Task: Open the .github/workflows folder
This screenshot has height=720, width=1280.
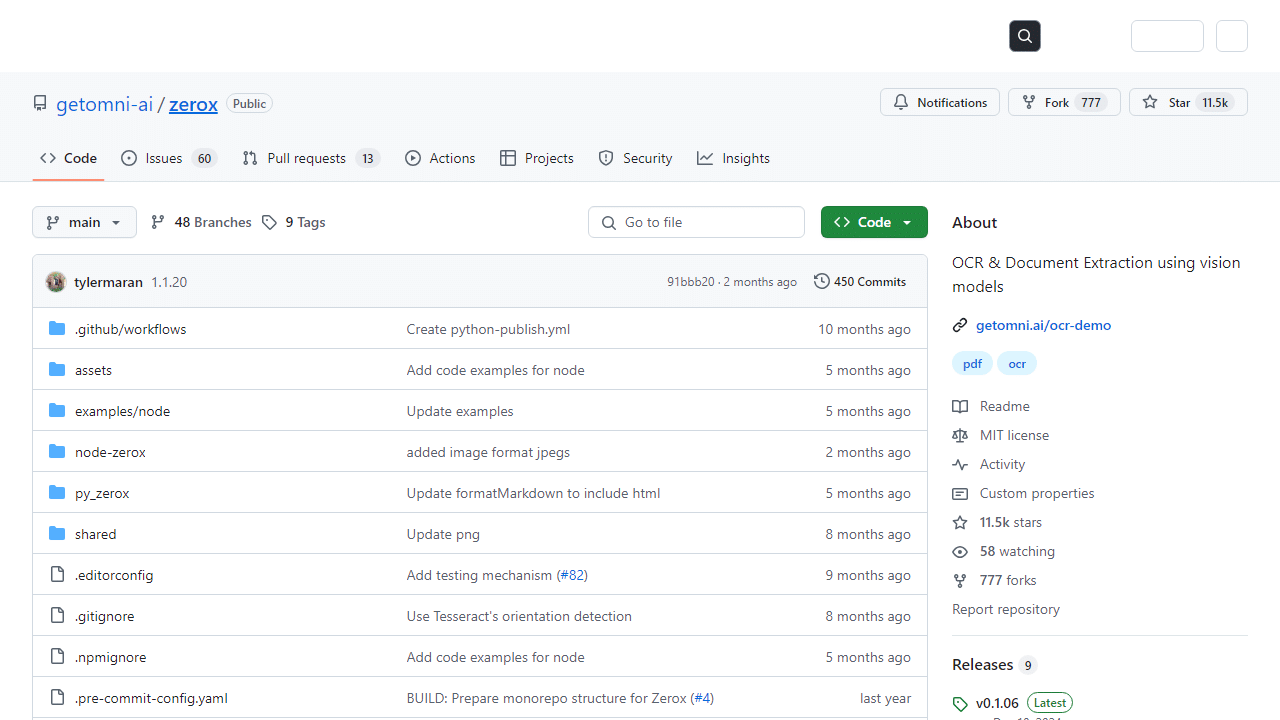Action: [130, 329]
